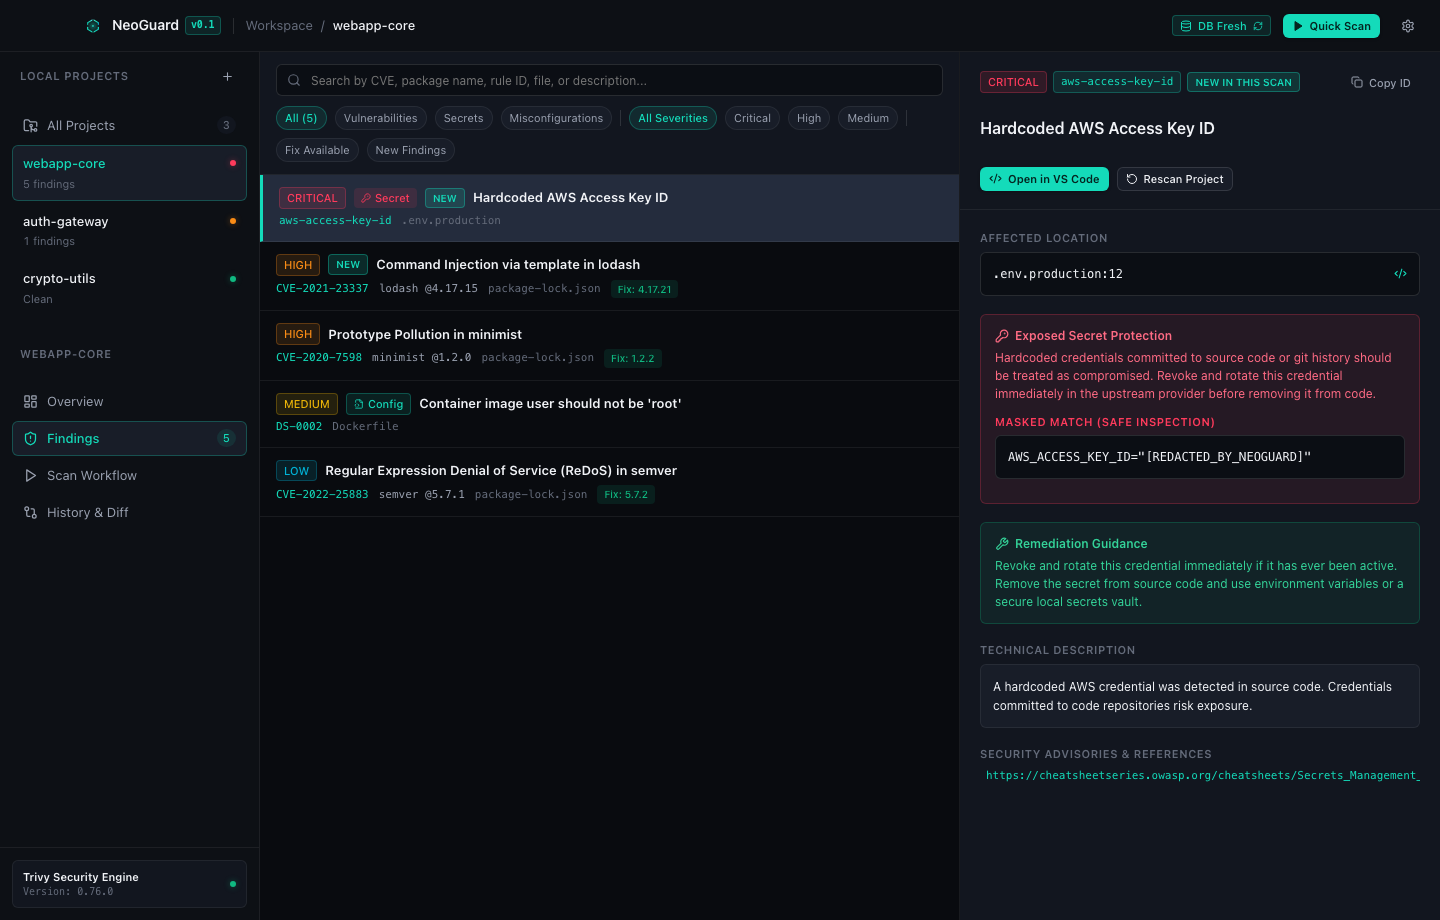The width and height of the screenshot is (1440, 920).
Task: Click the aws-access-key-id rule tag in details
Action: (x=1117, y=82)
